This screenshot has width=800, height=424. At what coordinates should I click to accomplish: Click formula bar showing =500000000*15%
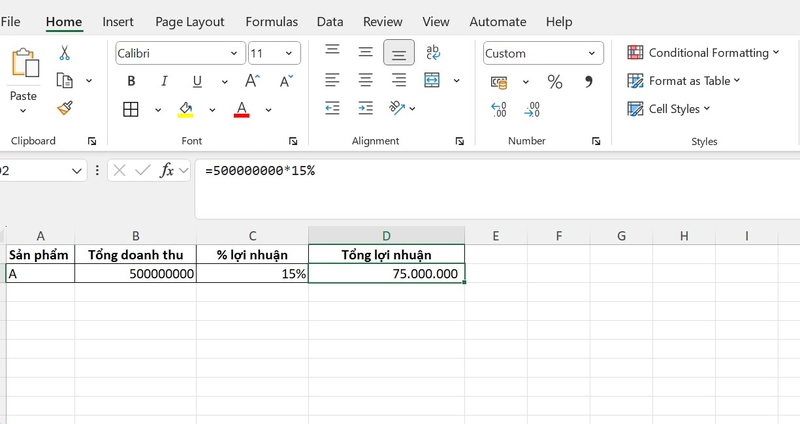click(497, 189)
